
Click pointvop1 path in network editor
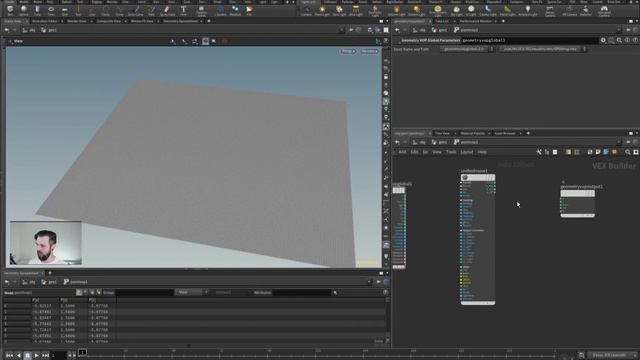point(465,142)
